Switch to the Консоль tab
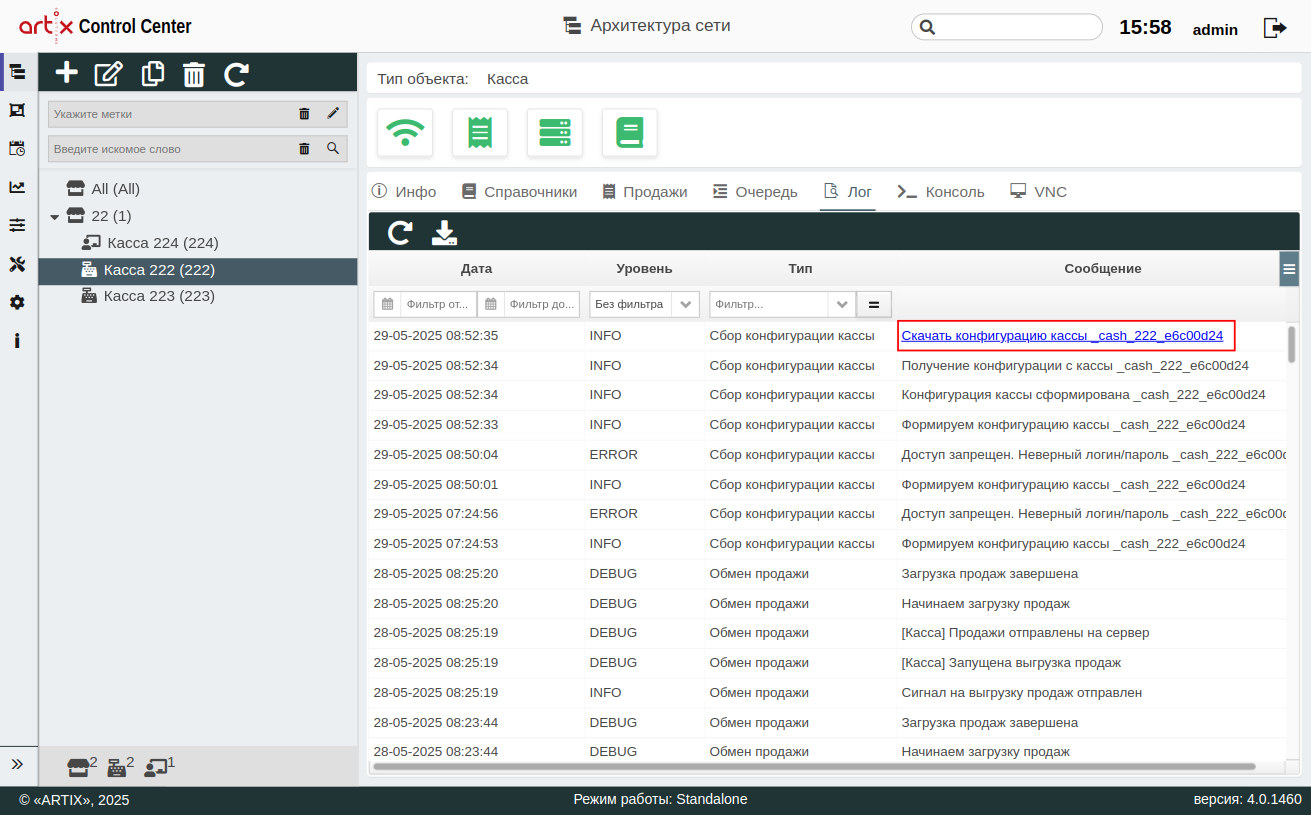Viewport: 1311px width, 815px height. point(941,192)
